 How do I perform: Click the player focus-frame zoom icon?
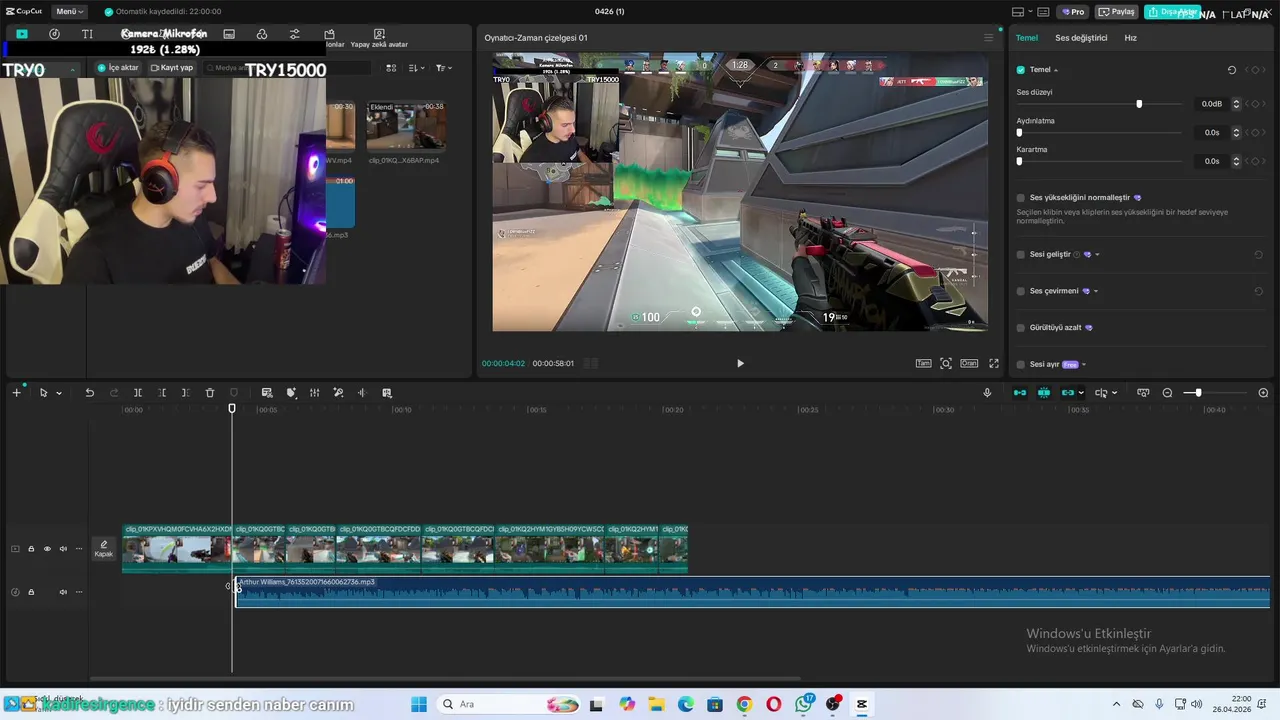[946, 363]
